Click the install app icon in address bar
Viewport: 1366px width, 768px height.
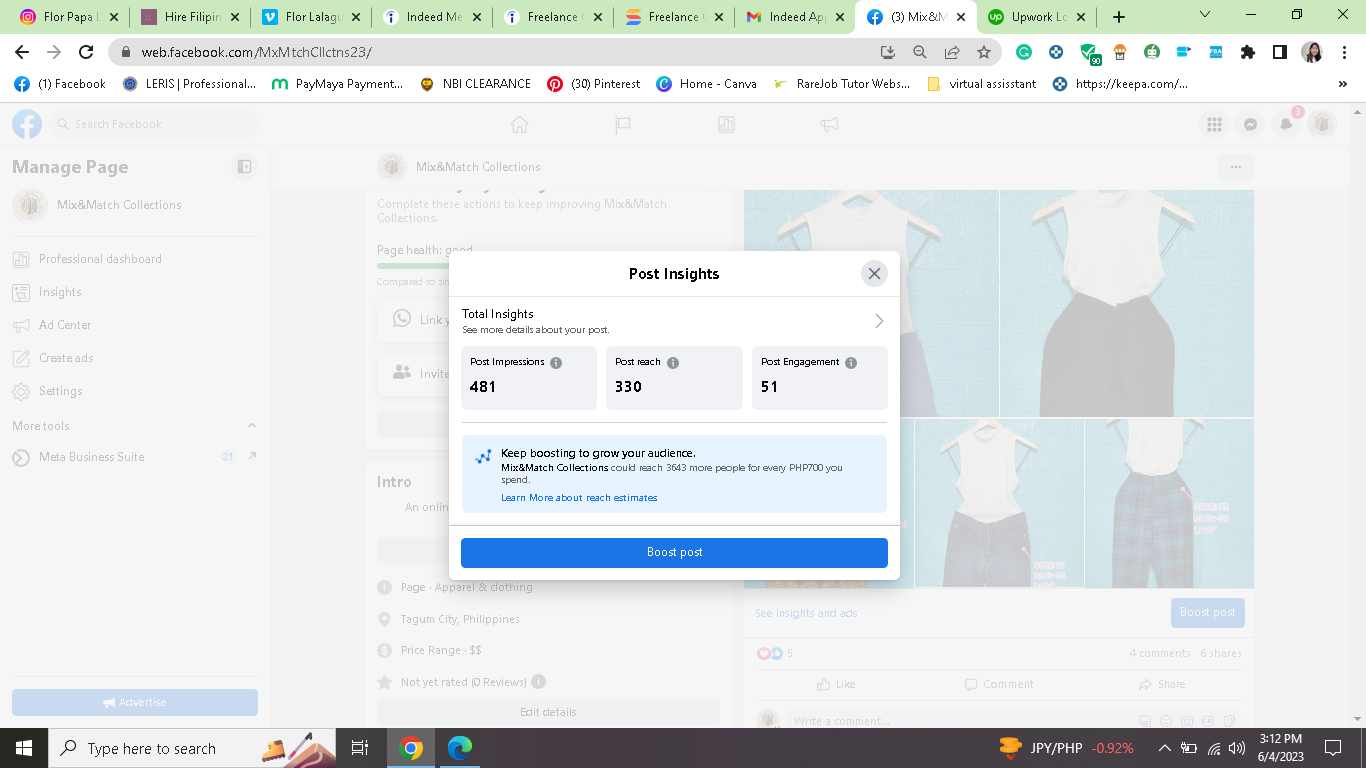coord(888,52)
